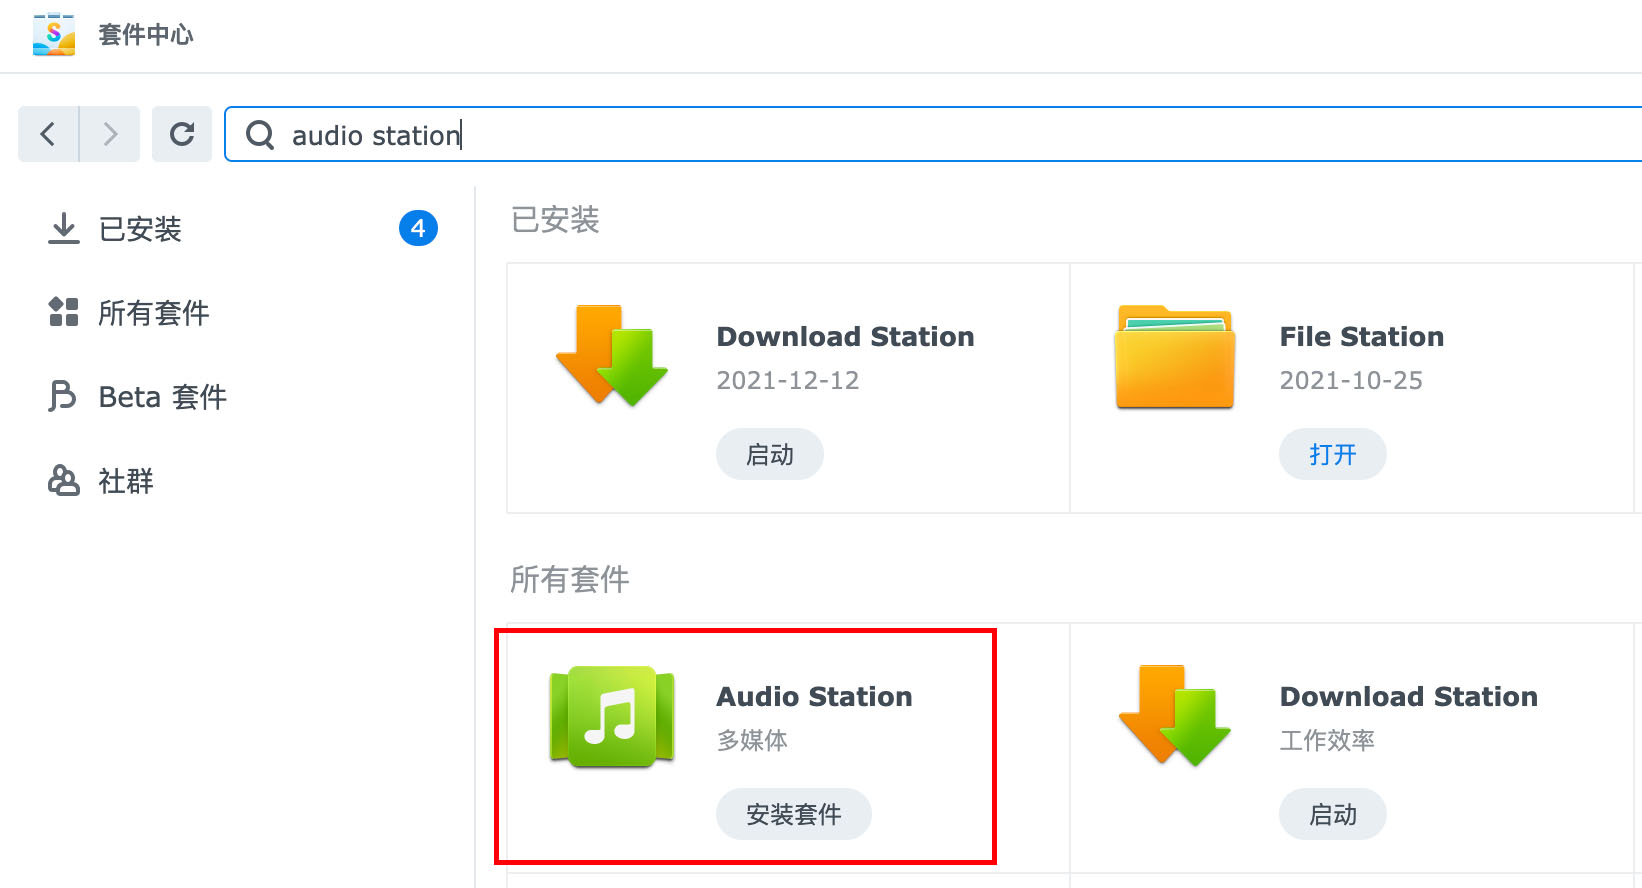Focus the audio station search field
This screenshot has width=1642, height=888.
coord(900,135)
